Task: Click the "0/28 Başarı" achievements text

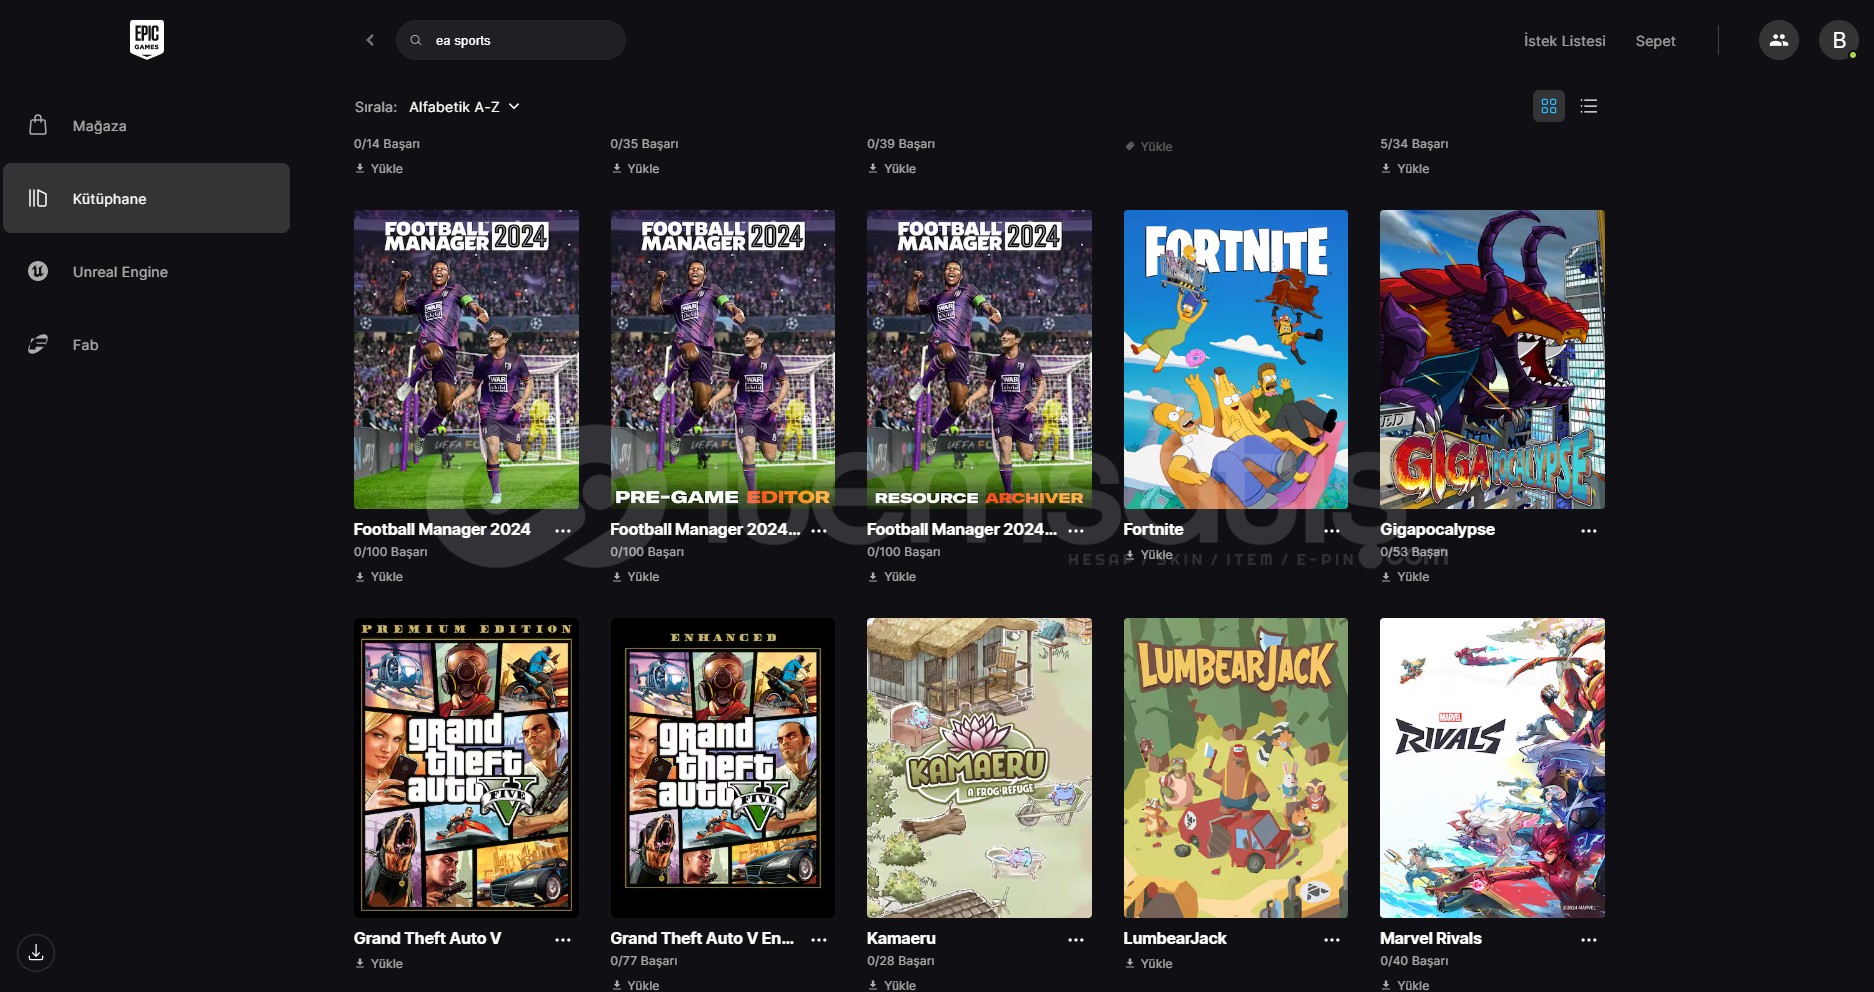Action: pos(901,961)
